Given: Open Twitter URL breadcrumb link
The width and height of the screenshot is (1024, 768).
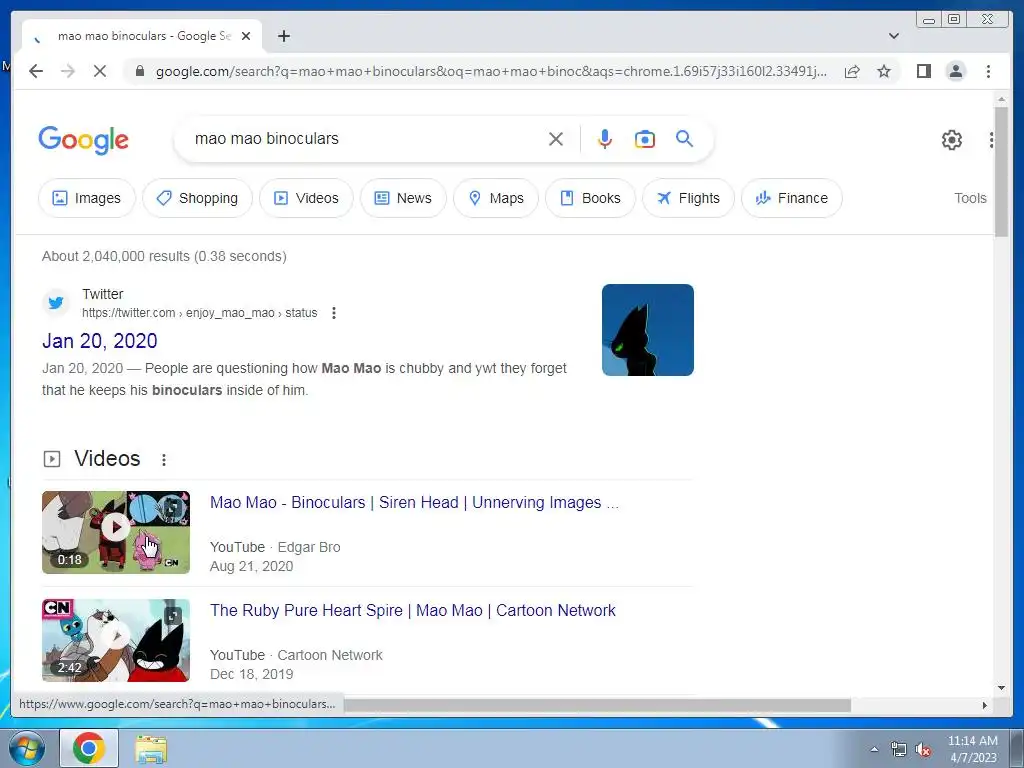Looking at the screenshot, I should pyautogui.click(x=199, y=313).
